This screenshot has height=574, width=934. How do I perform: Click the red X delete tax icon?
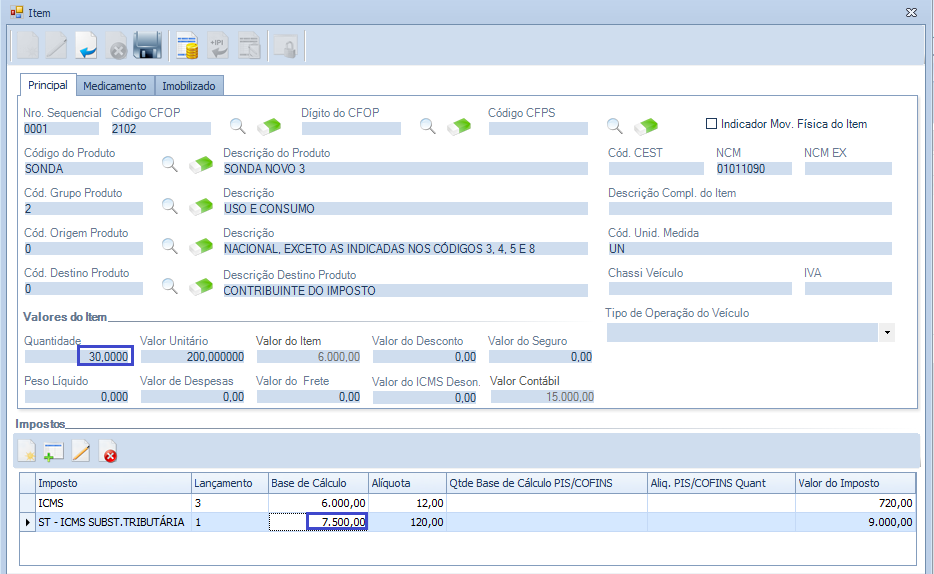click(x=108, y=452)
